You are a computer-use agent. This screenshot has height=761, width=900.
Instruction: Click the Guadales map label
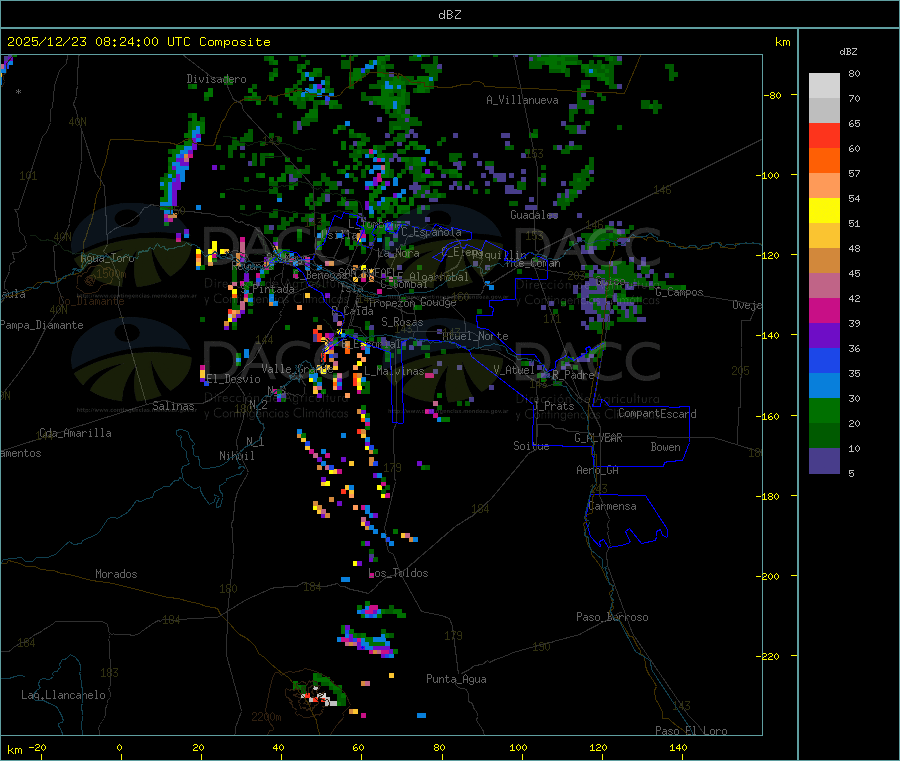[534, 215]
